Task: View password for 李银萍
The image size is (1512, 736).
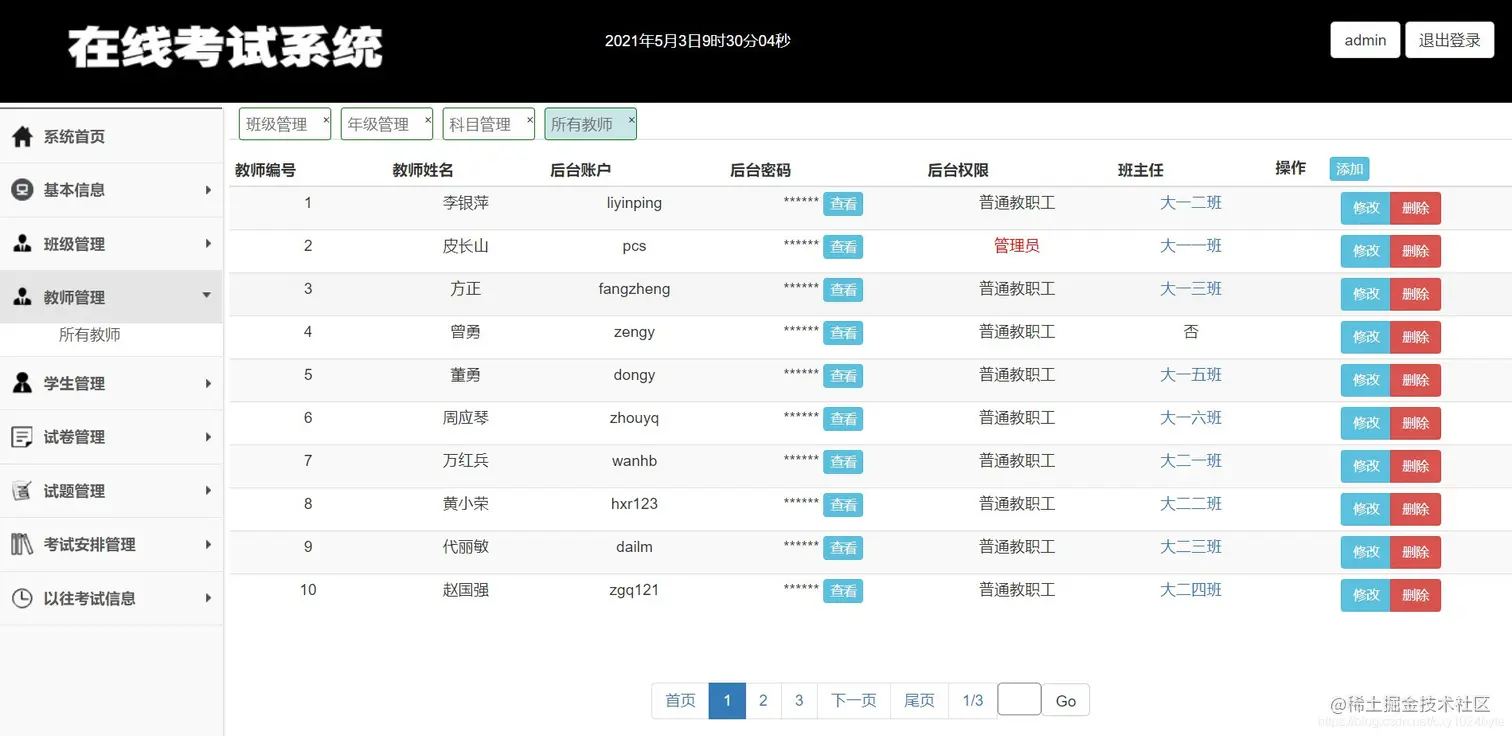Action: (x=843, y=204)
